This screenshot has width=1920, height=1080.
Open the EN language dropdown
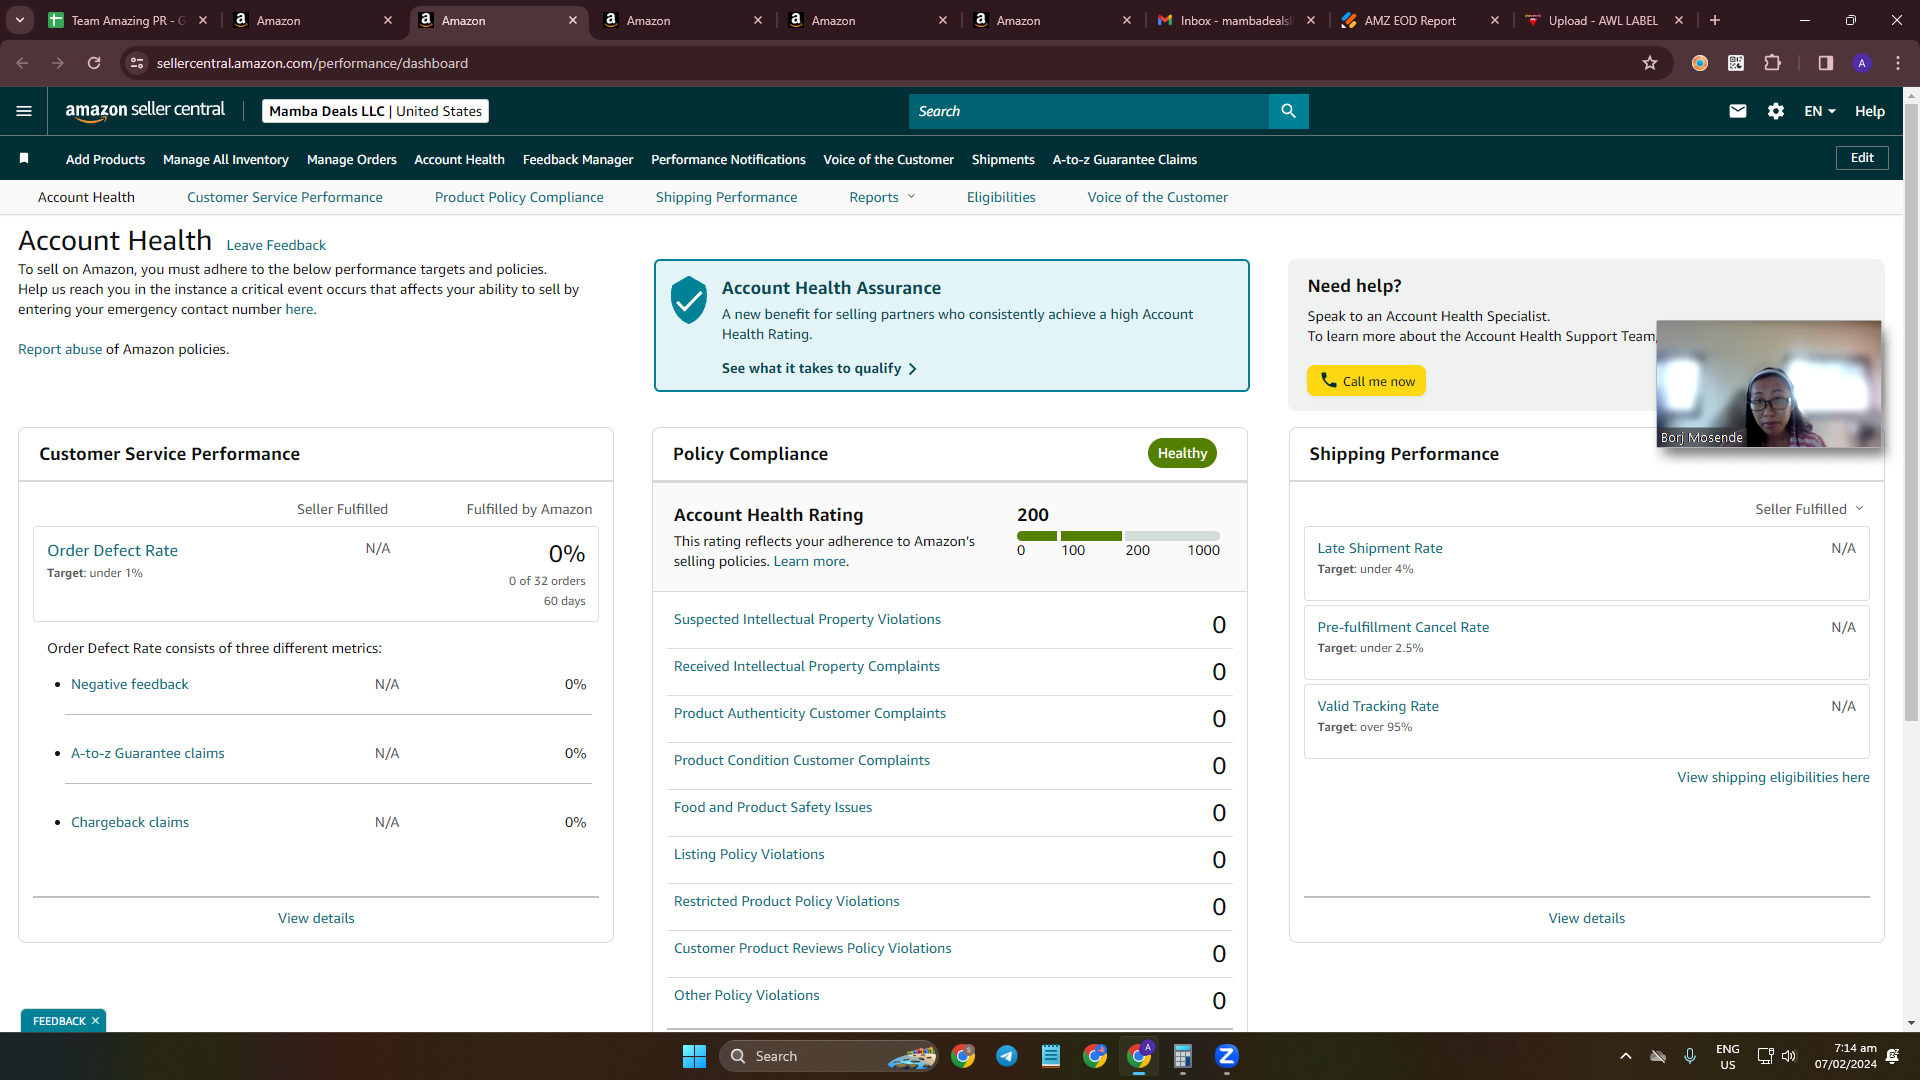(1820, 111)
